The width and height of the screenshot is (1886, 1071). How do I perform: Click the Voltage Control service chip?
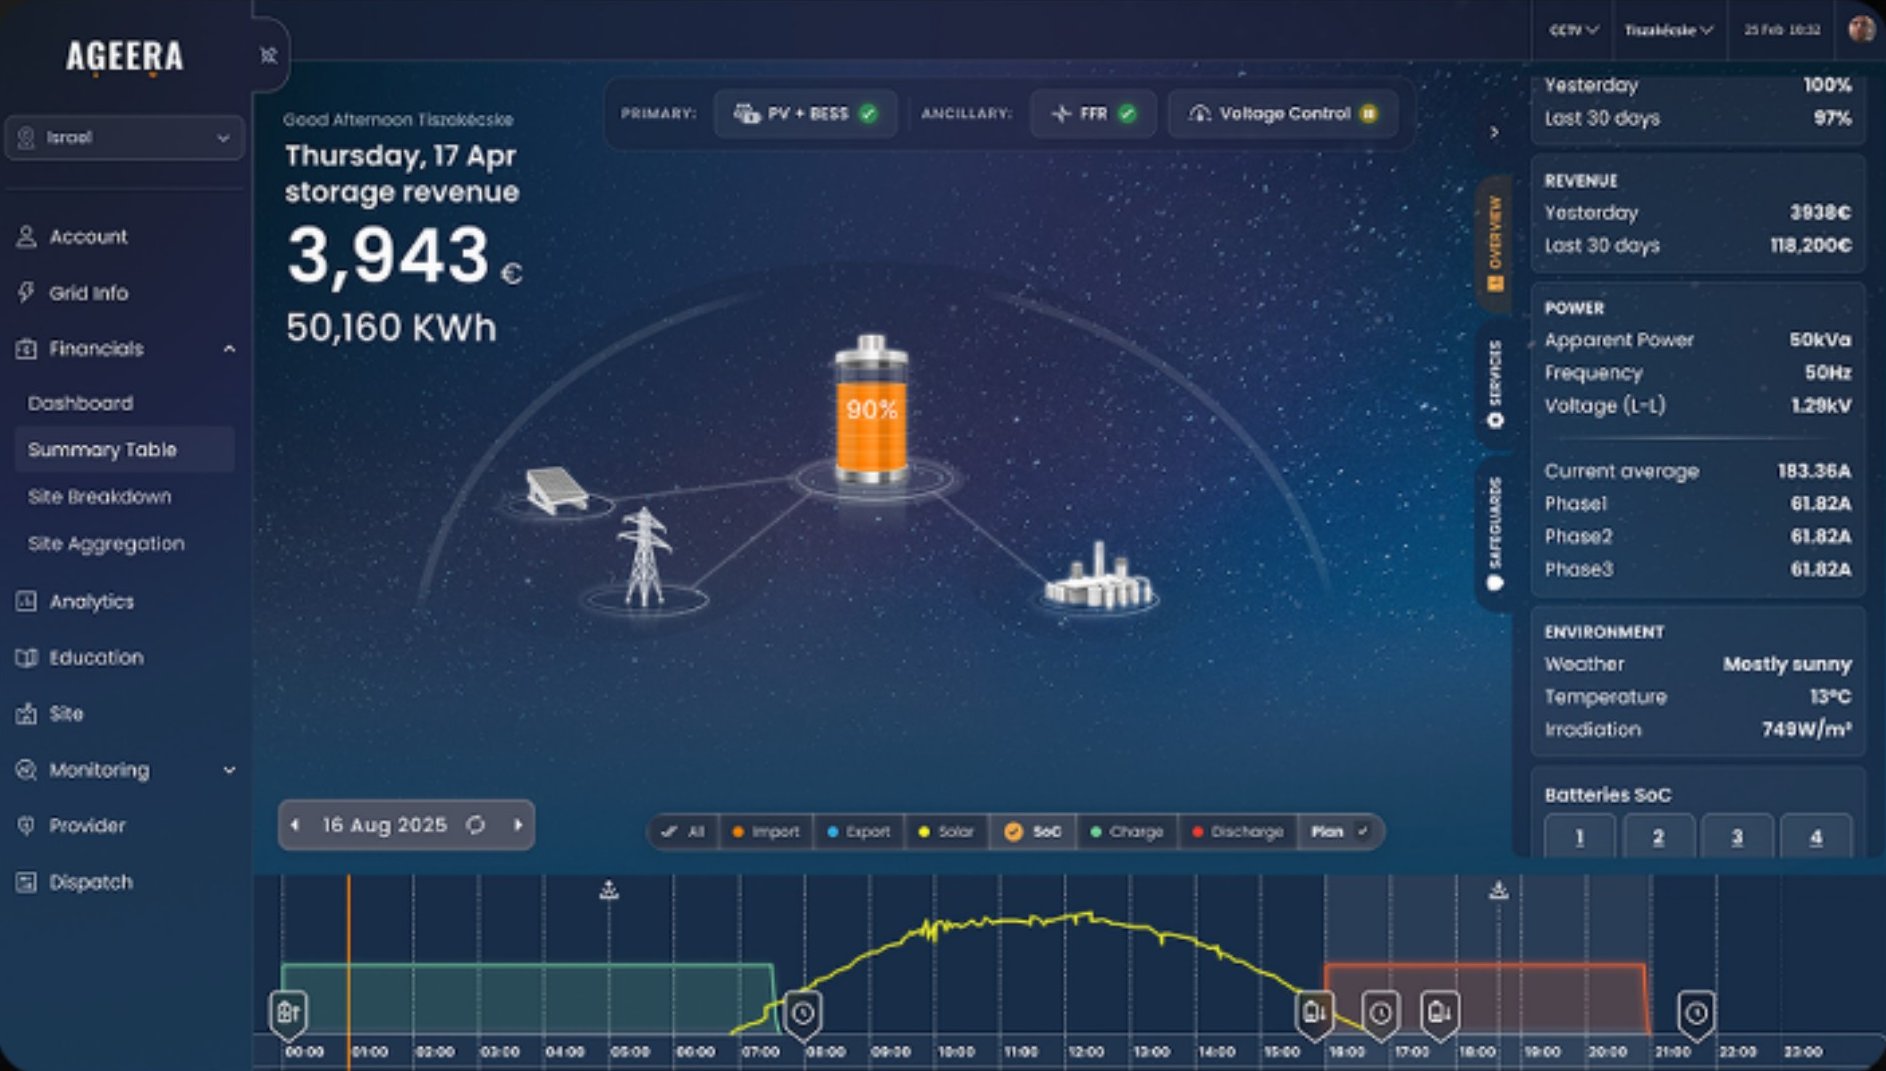(x=1283, y=114)
